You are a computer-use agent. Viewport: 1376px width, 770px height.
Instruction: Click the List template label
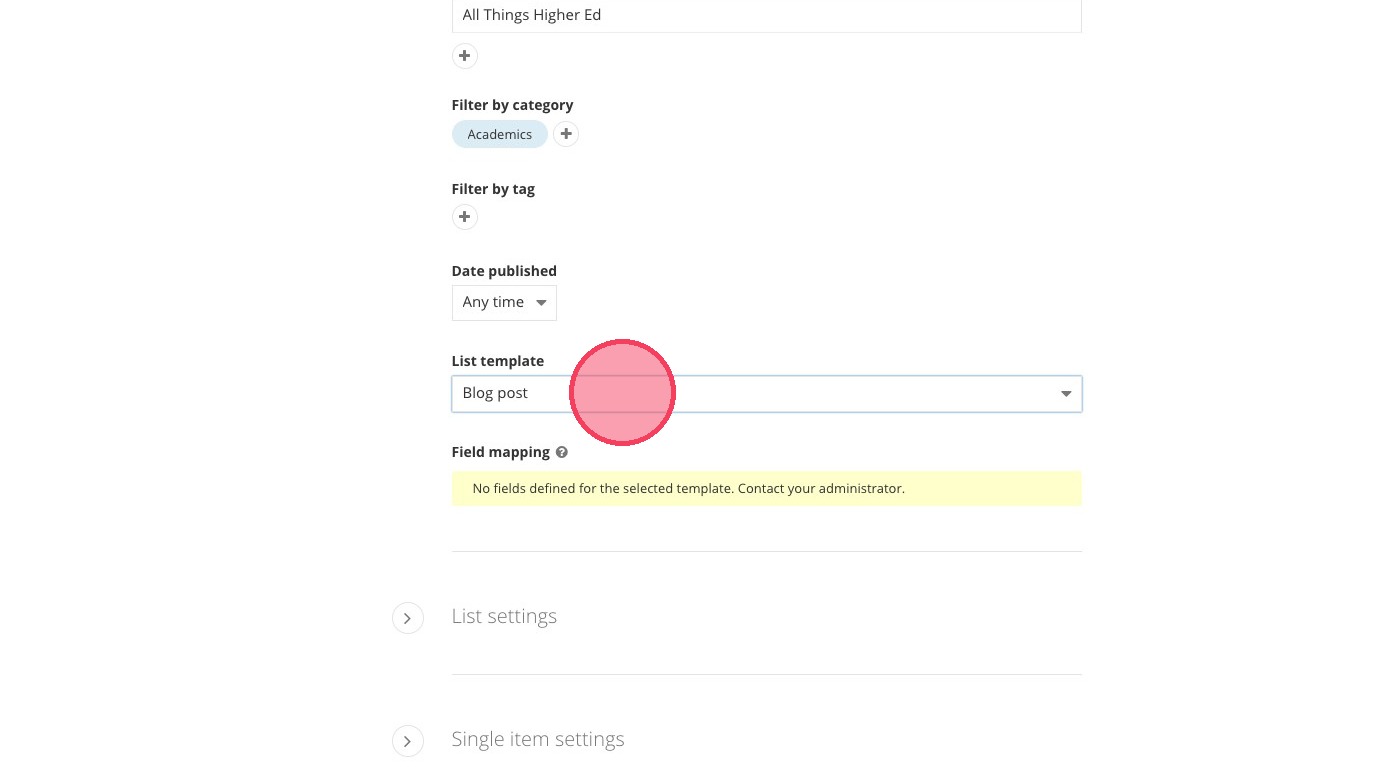497,361
